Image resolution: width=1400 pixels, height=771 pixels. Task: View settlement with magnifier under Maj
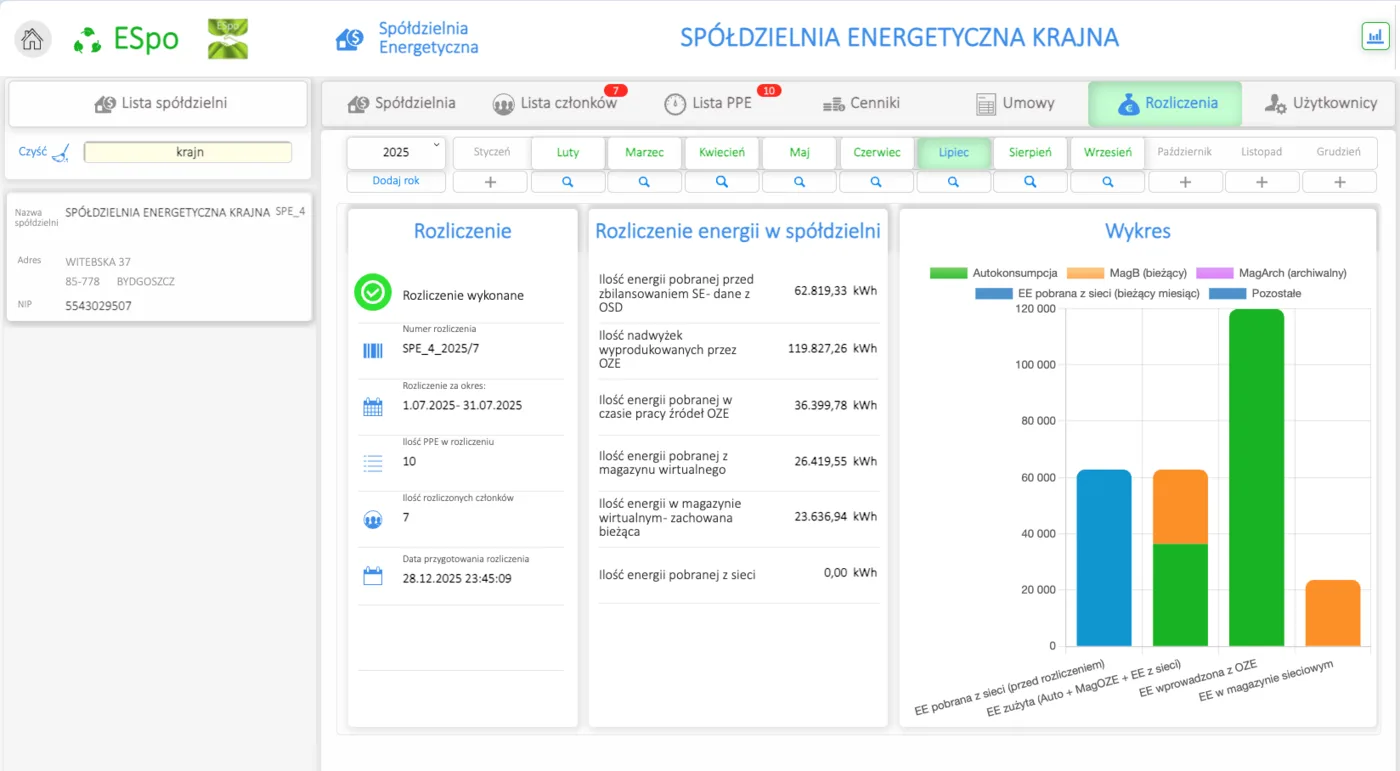(799, 182)
